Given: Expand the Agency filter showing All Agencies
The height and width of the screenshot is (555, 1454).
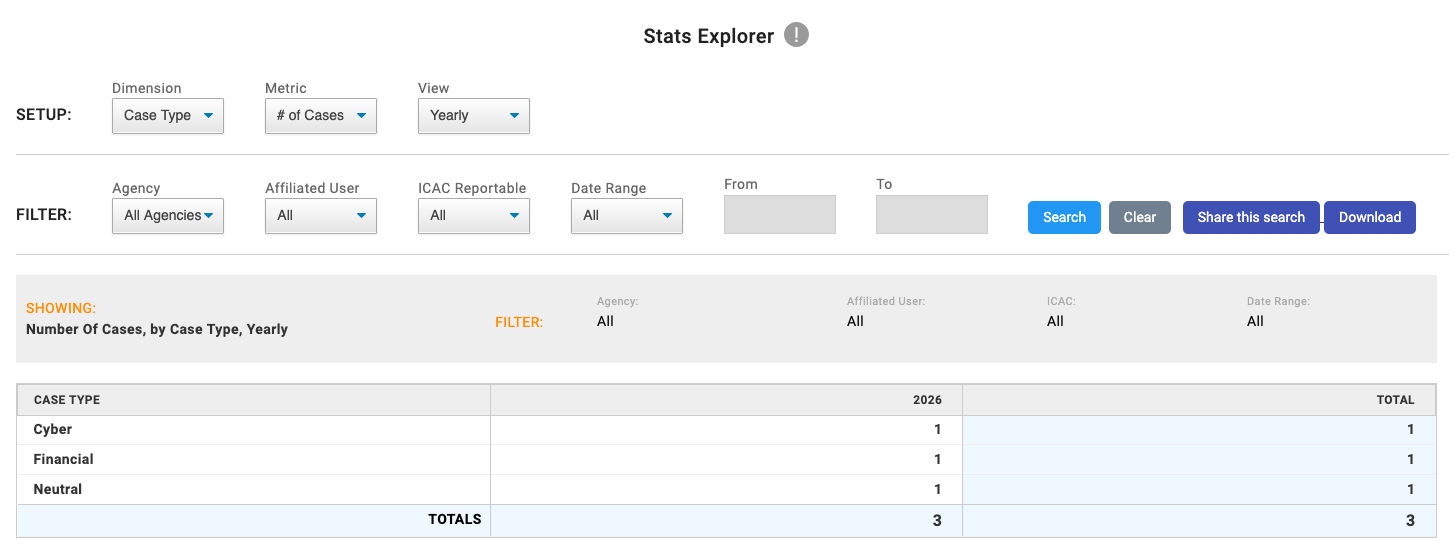Looking at the screenshot, I should click(x=168, y=216).
